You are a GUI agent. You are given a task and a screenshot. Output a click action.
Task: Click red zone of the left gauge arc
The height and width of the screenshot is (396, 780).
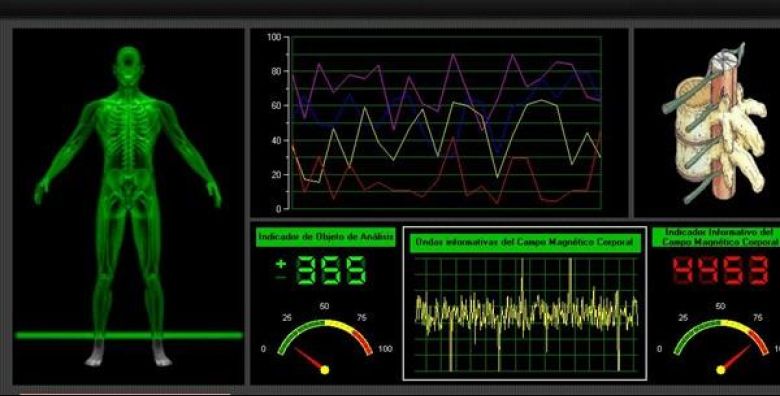tap(363, 341)
